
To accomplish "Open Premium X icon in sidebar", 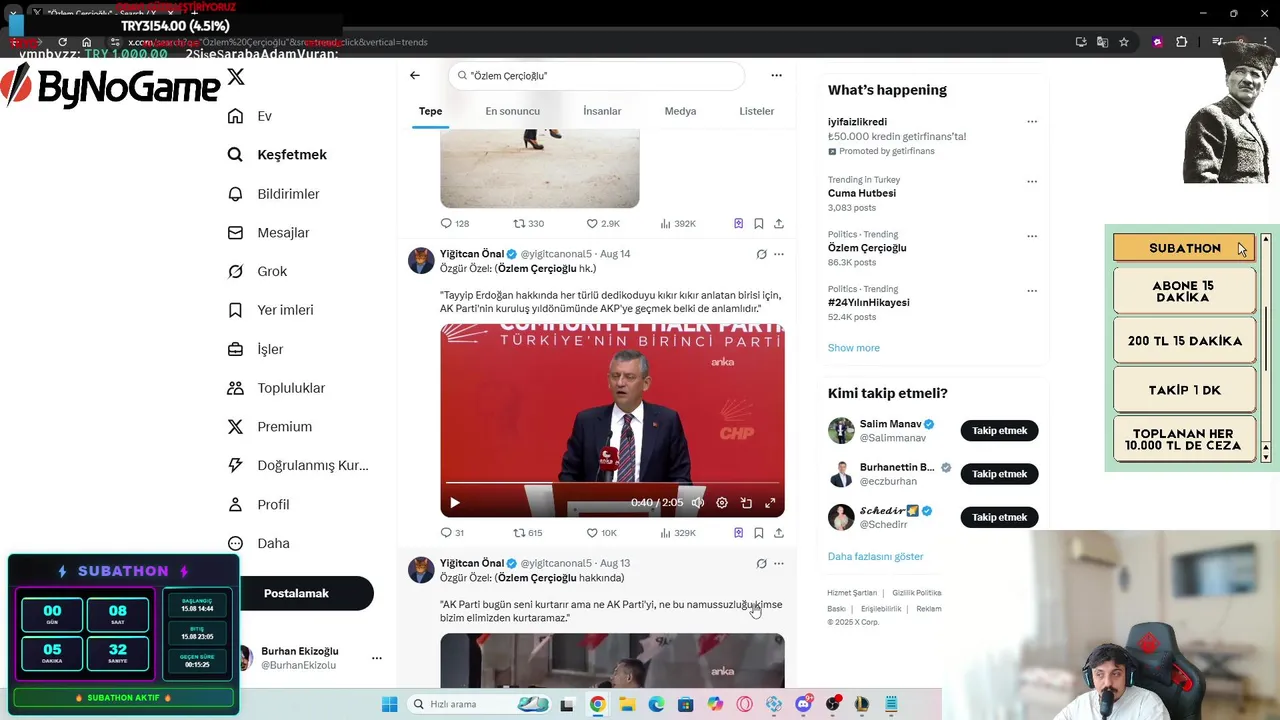I will (x=235, y=427).
